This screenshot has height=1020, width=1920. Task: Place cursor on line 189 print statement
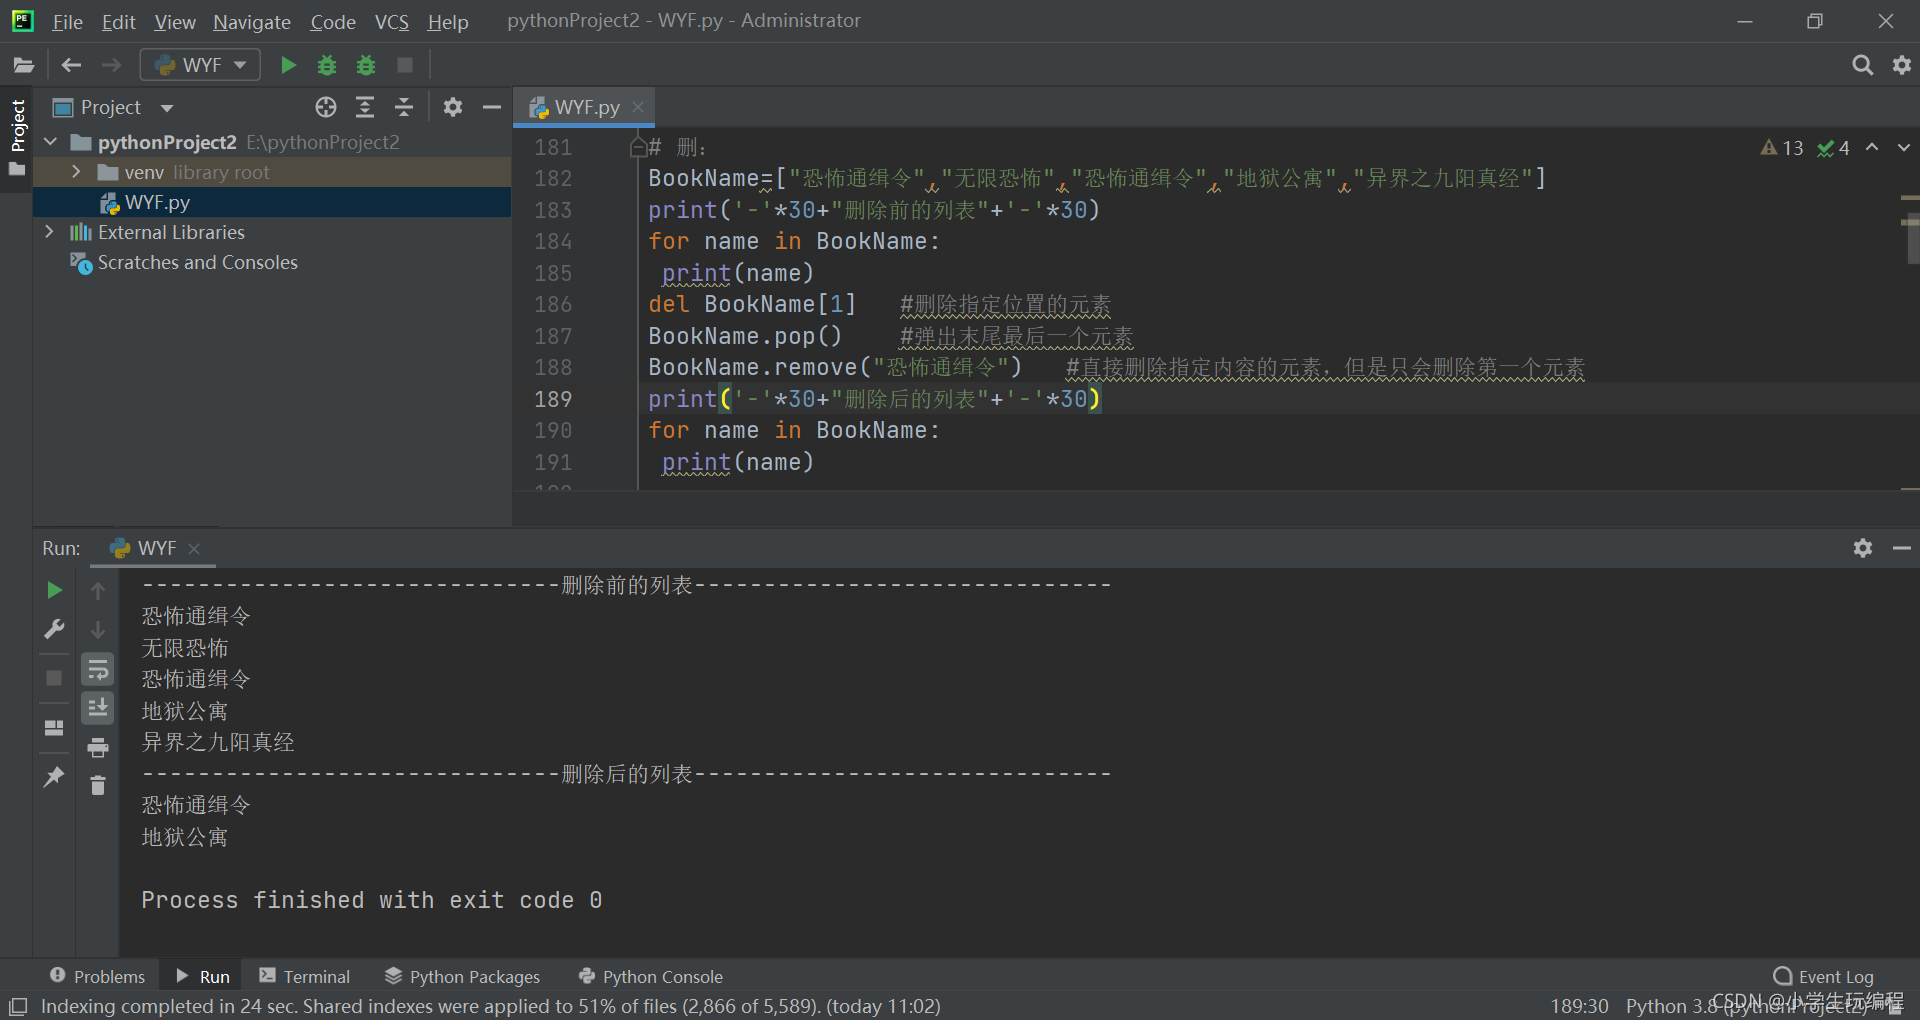pyautogui.click(x=874, y=399)
